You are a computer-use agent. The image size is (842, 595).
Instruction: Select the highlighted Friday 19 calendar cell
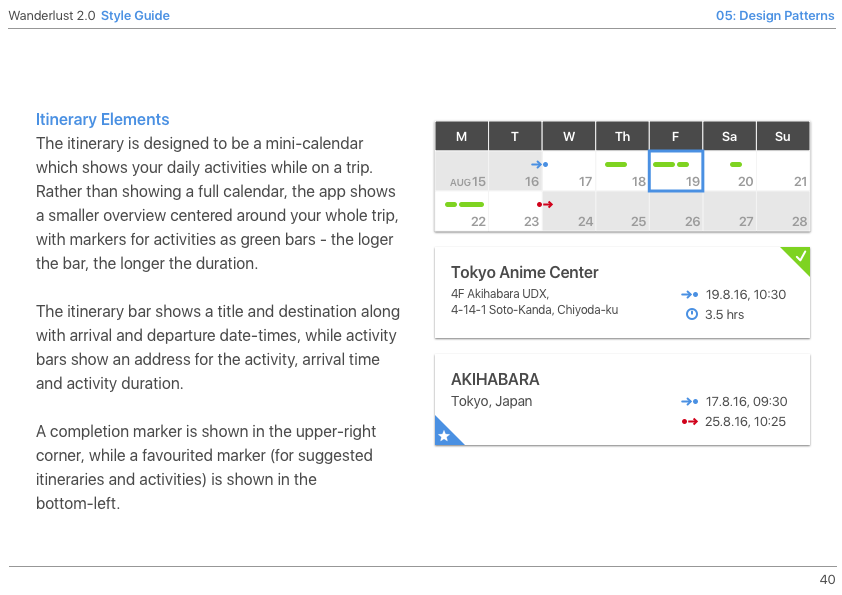pyautogui.click(x=676, y=171)
